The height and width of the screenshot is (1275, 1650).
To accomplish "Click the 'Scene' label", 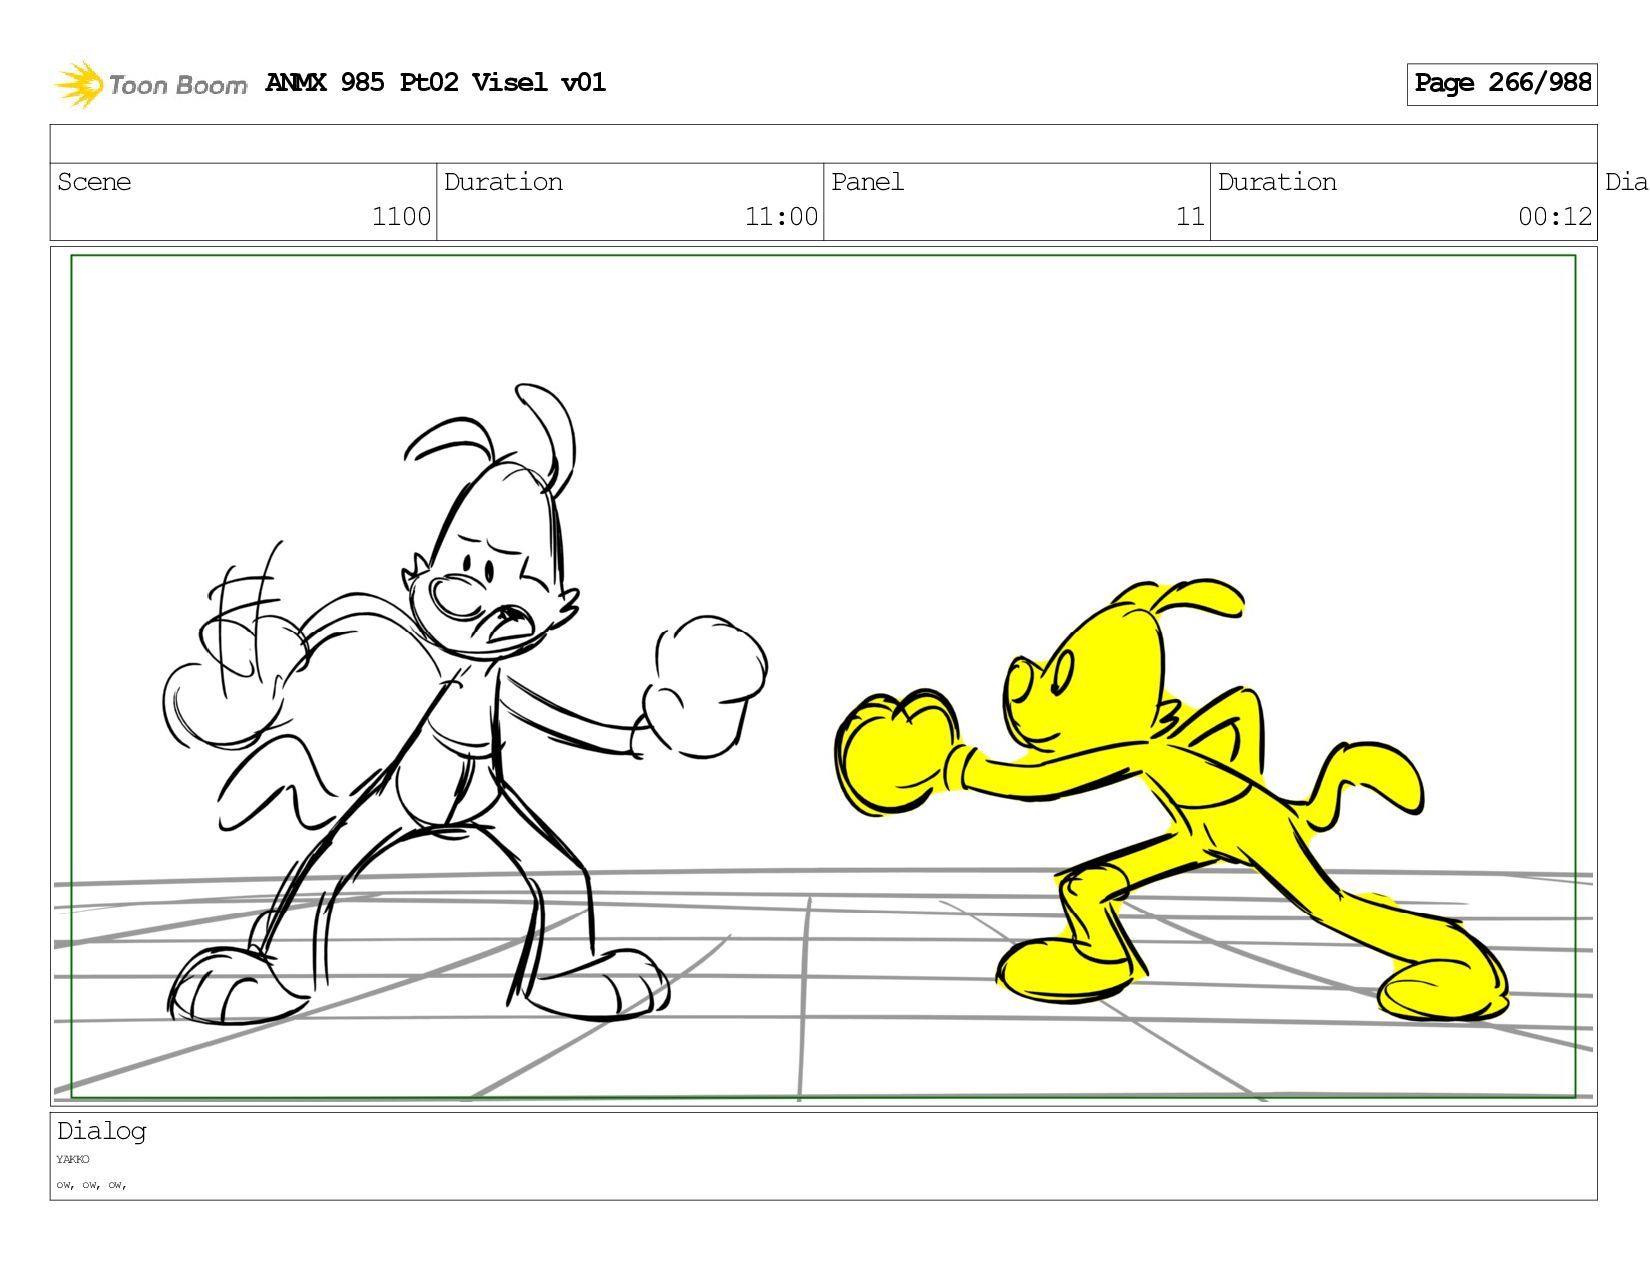I will click(94, 182).
